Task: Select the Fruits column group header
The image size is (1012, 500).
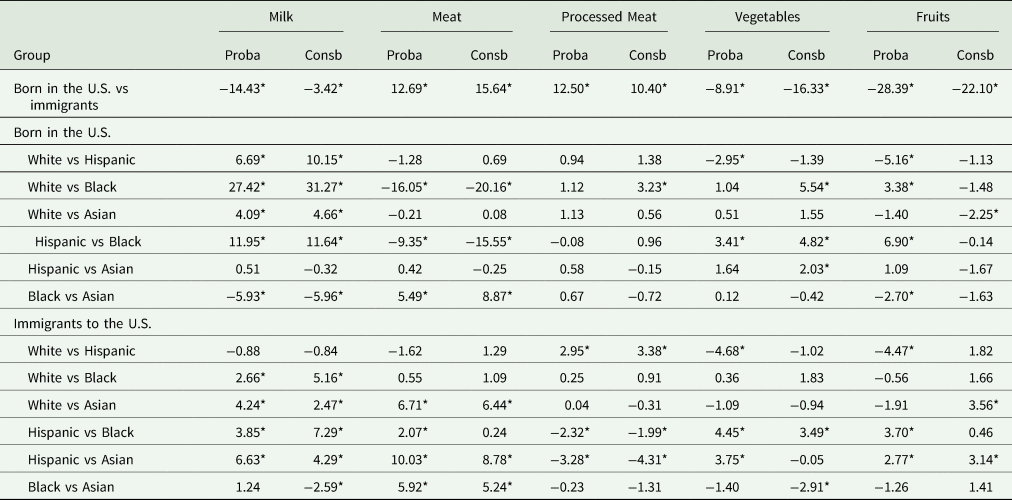Action: 932,18
